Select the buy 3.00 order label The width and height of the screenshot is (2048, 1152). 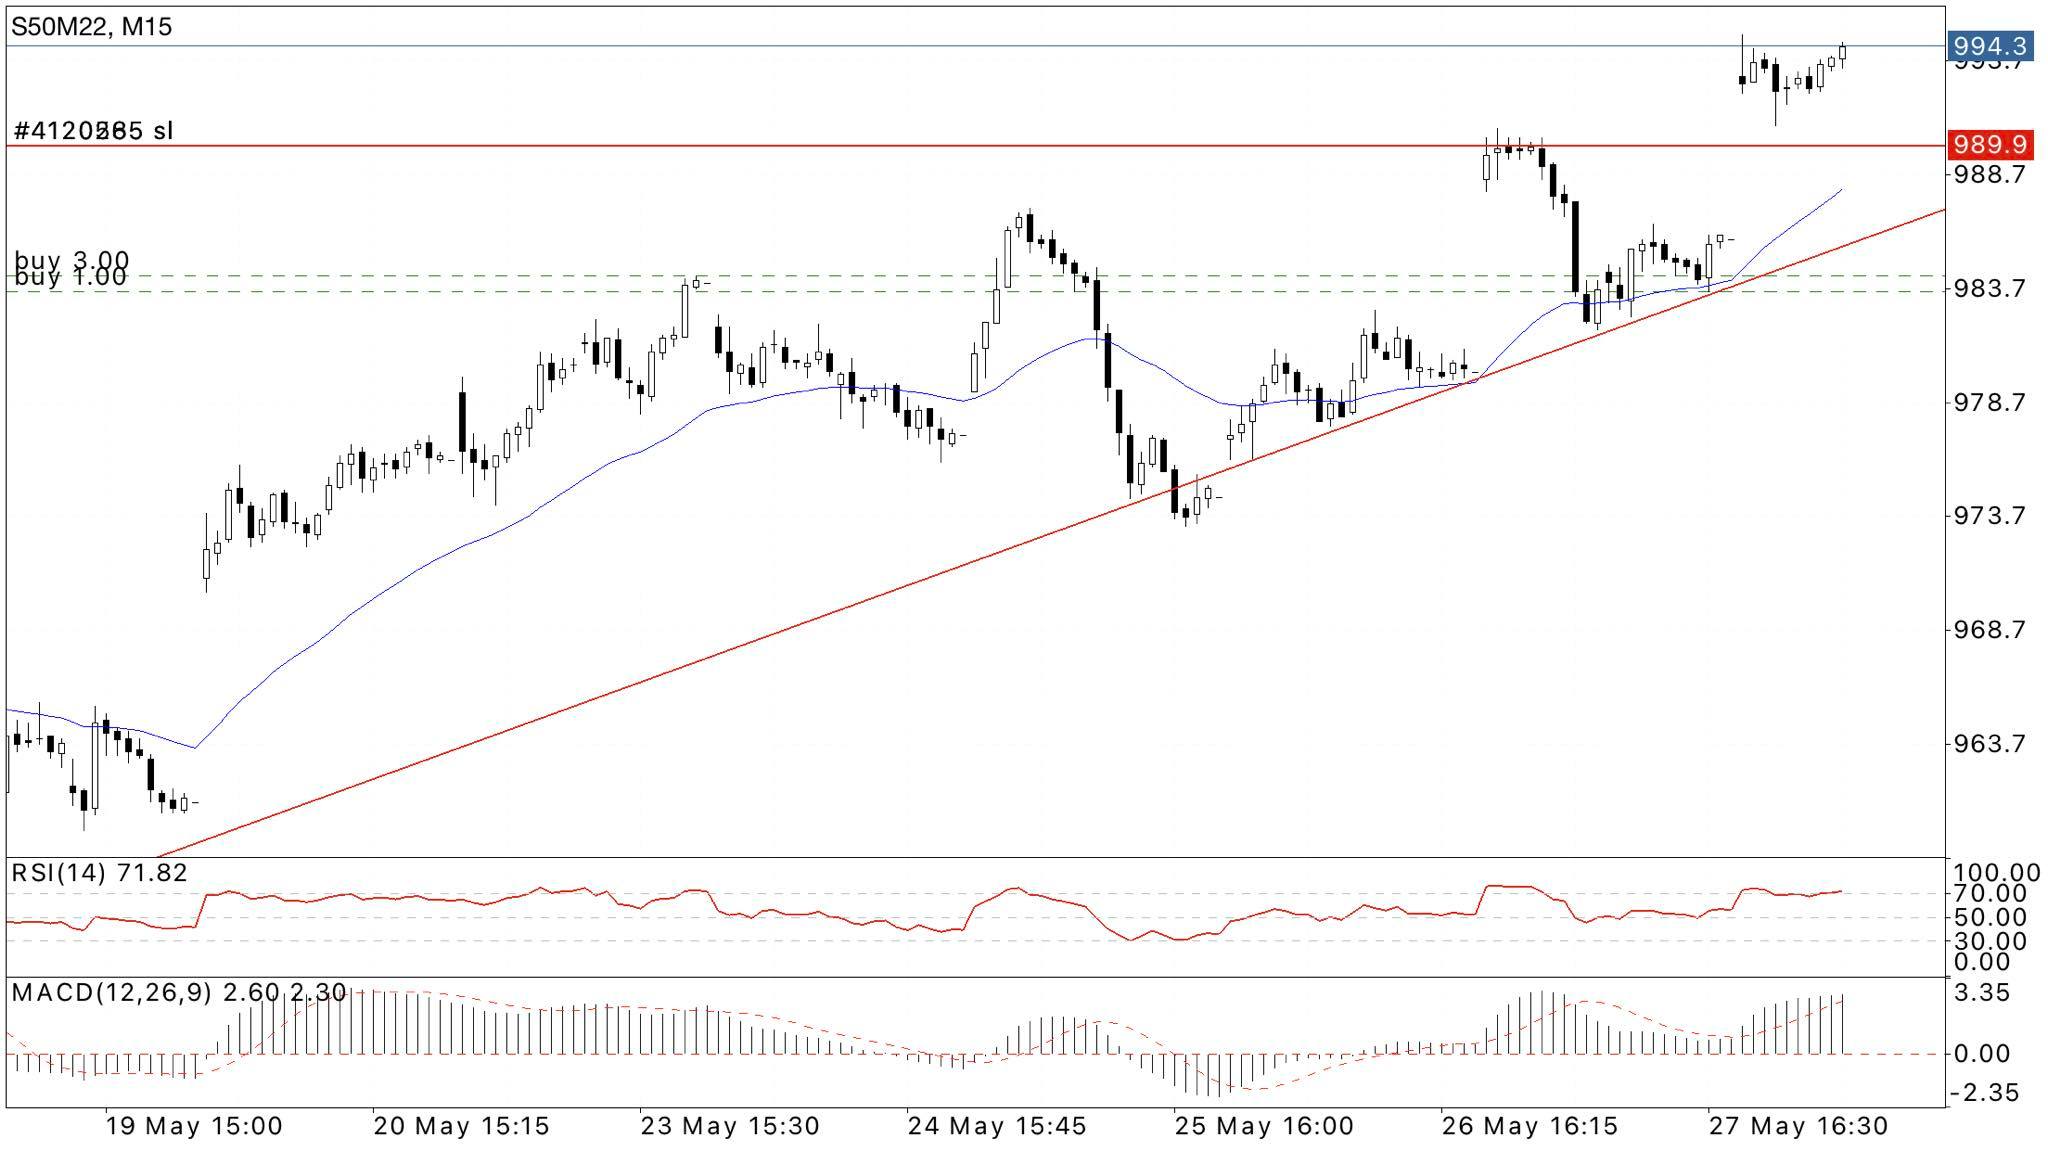click(x=71, y=260)
